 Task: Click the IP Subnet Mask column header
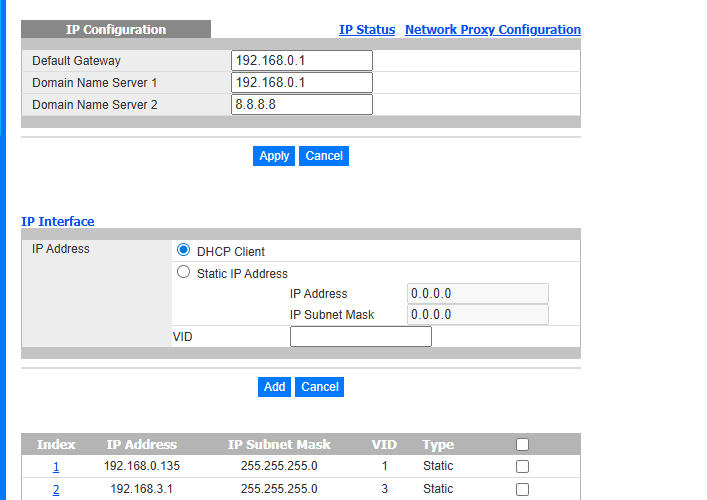[279, 445]
